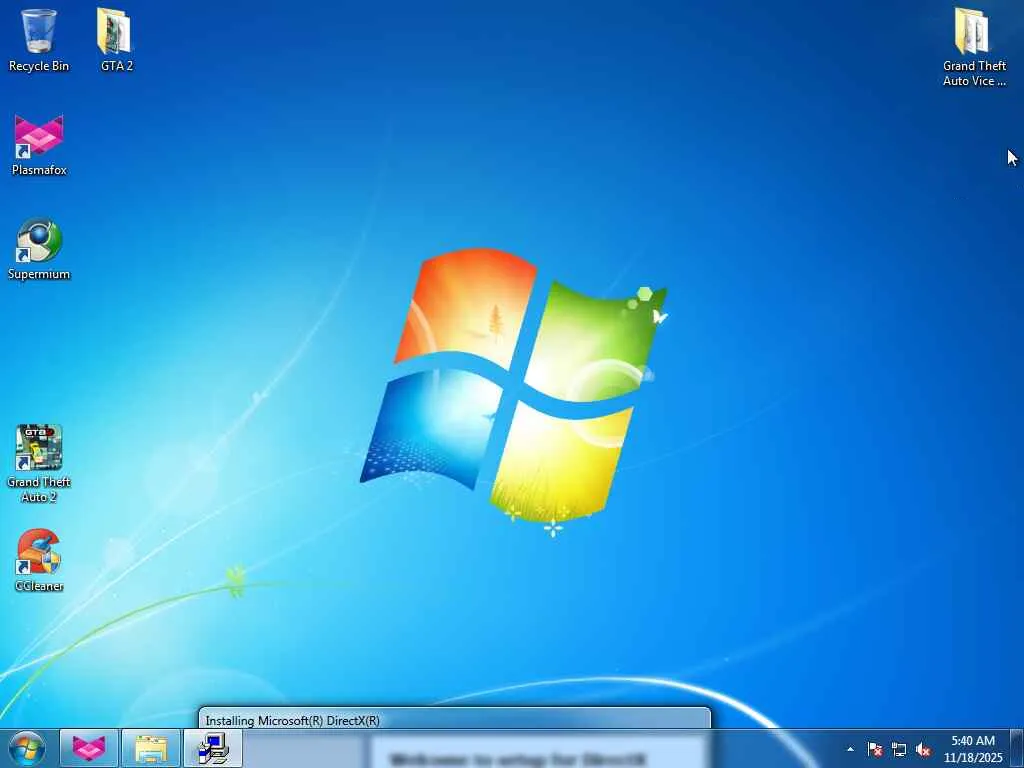
Task: Click the muted volume speaker icon
Action: point(923,749)
